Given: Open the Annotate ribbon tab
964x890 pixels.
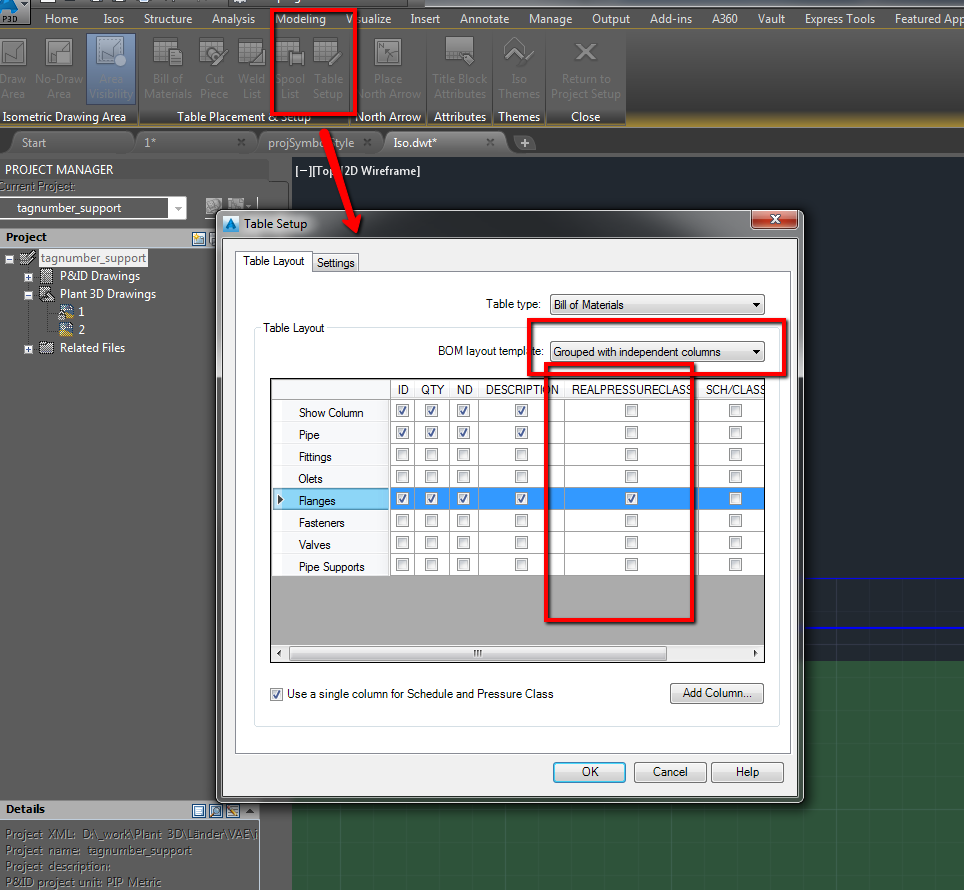Looking at the screenshot, I should click(x=484, y=18).
